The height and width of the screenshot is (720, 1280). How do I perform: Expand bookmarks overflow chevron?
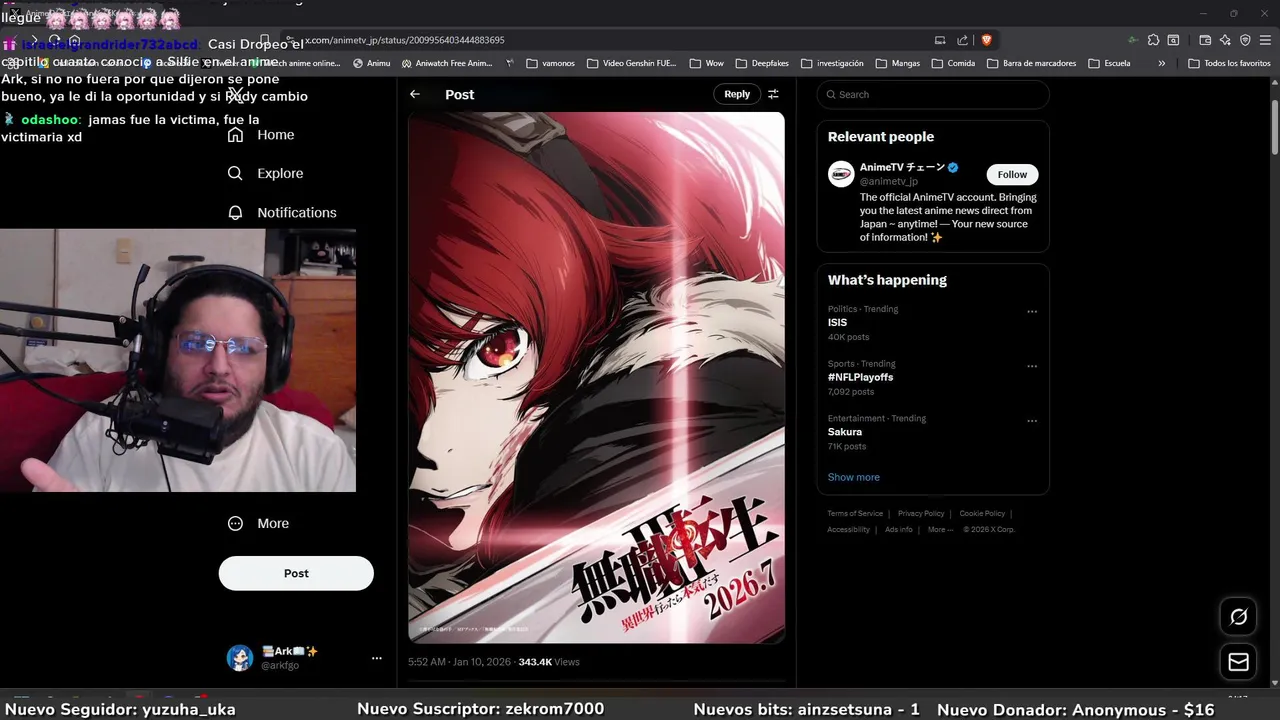(x=1161, y=63)
